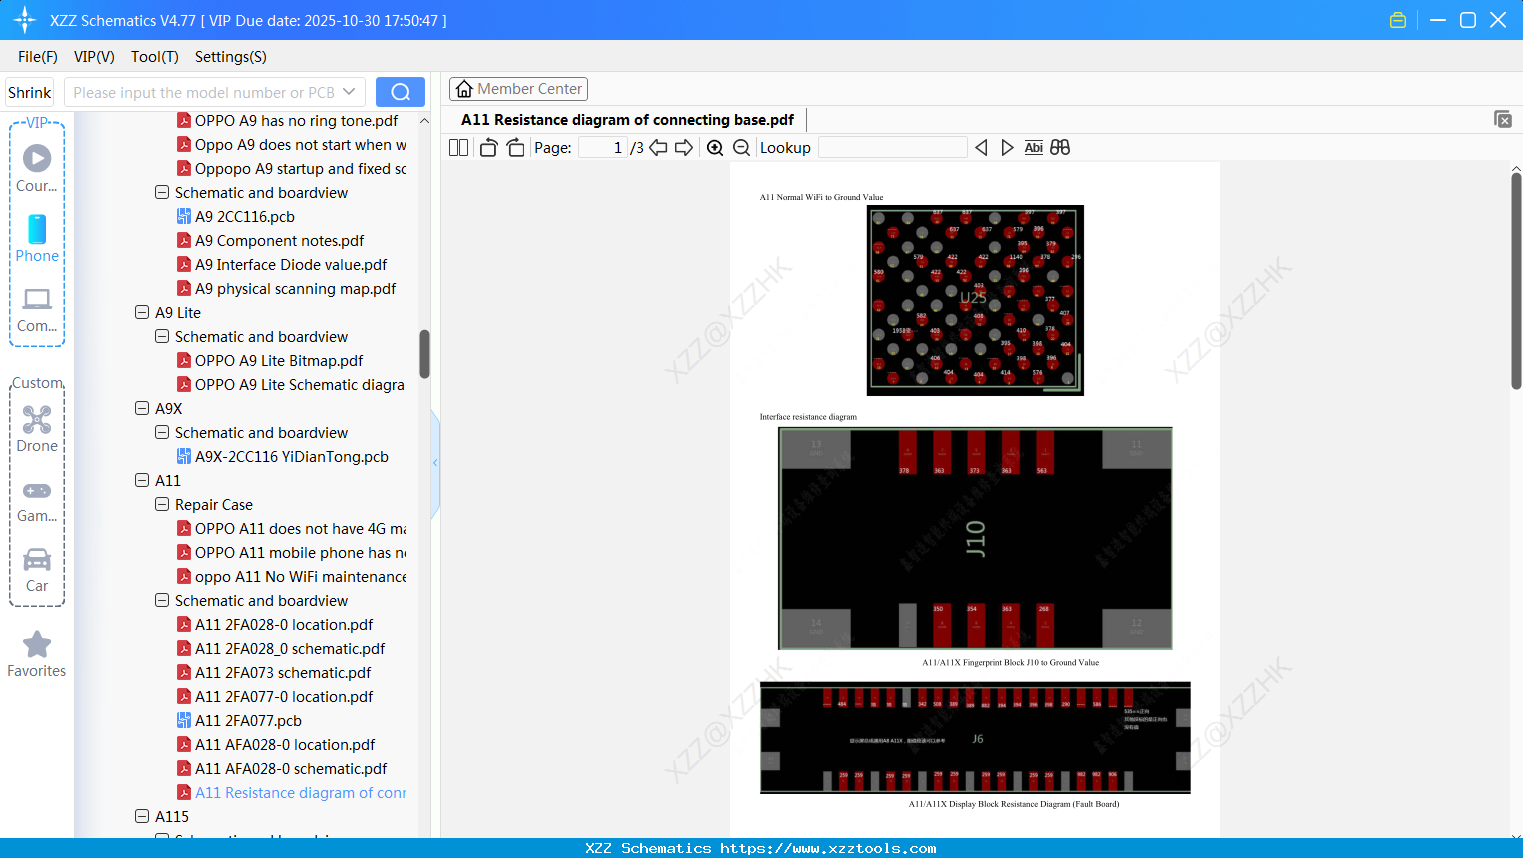The height and width of the screenshot is (858, 1523).
Task: Toggle the two-page view layout icon
Action: pos(458,148)
